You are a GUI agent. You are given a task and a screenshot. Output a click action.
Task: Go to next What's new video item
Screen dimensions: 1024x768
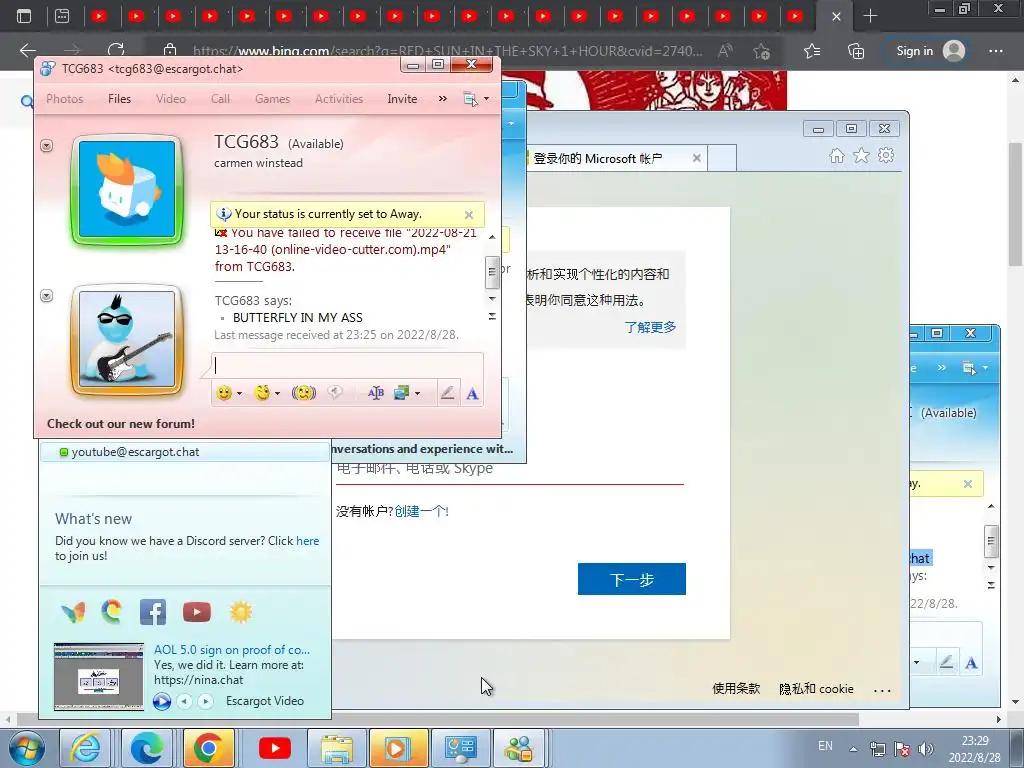coord(206,701)
